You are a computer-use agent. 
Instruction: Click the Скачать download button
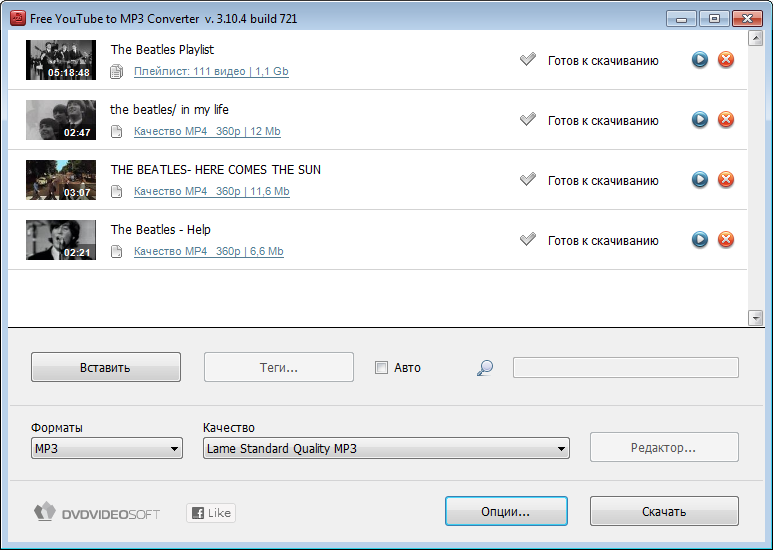point(664,511)
